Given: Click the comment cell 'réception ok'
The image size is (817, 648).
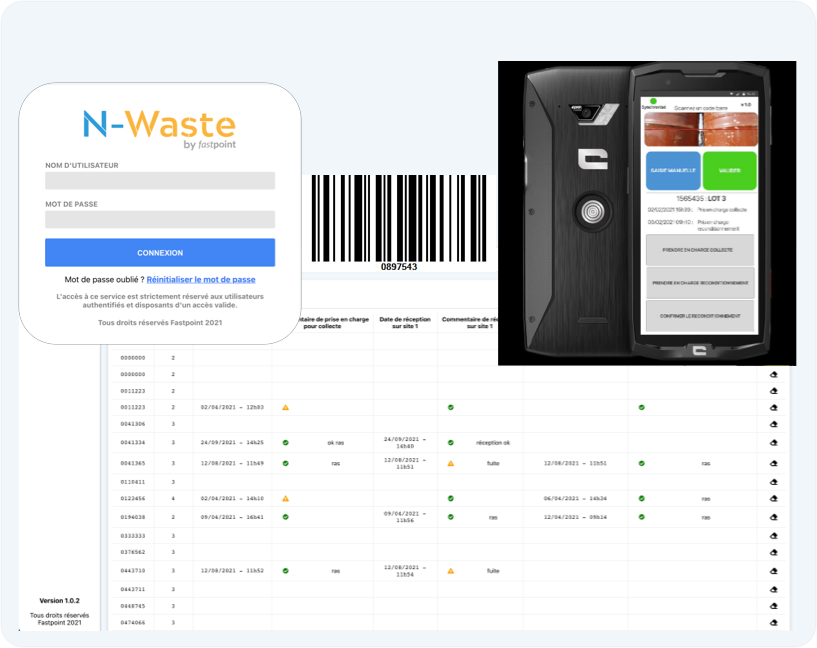Looking at the screenshot, I should [493, 443].
